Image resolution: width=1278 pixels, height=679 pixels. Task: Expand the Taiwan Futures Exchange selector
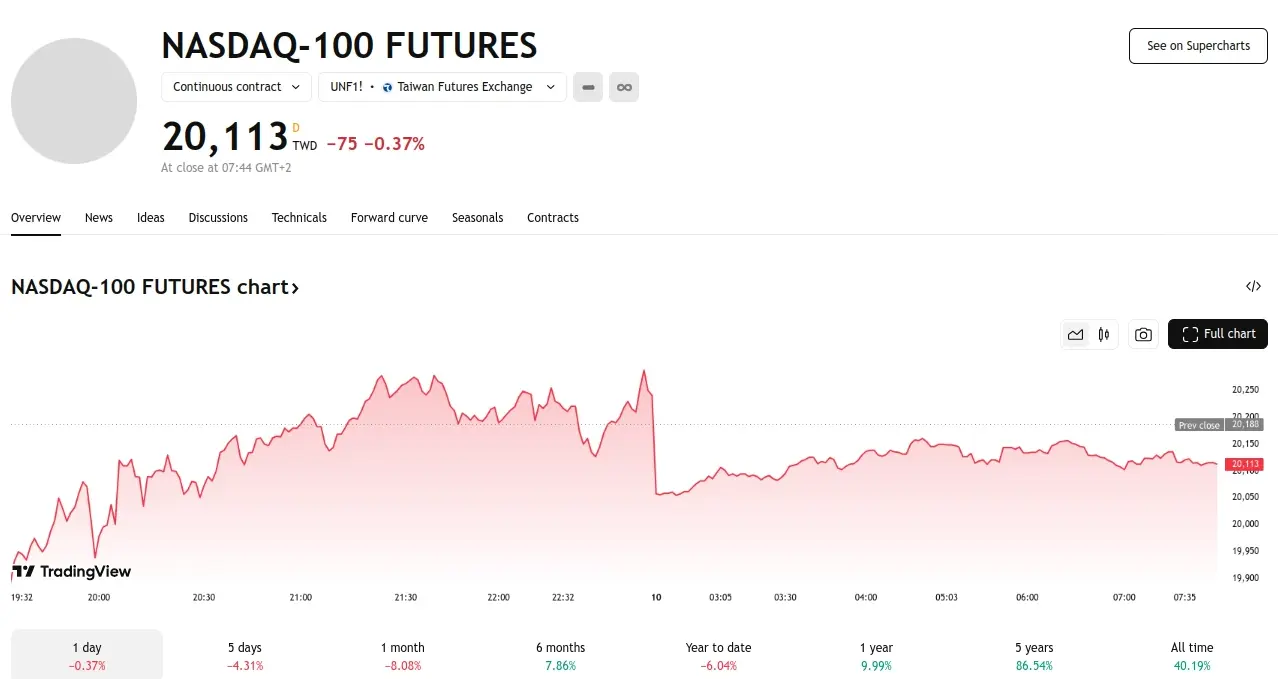click(x=440, y=87)
